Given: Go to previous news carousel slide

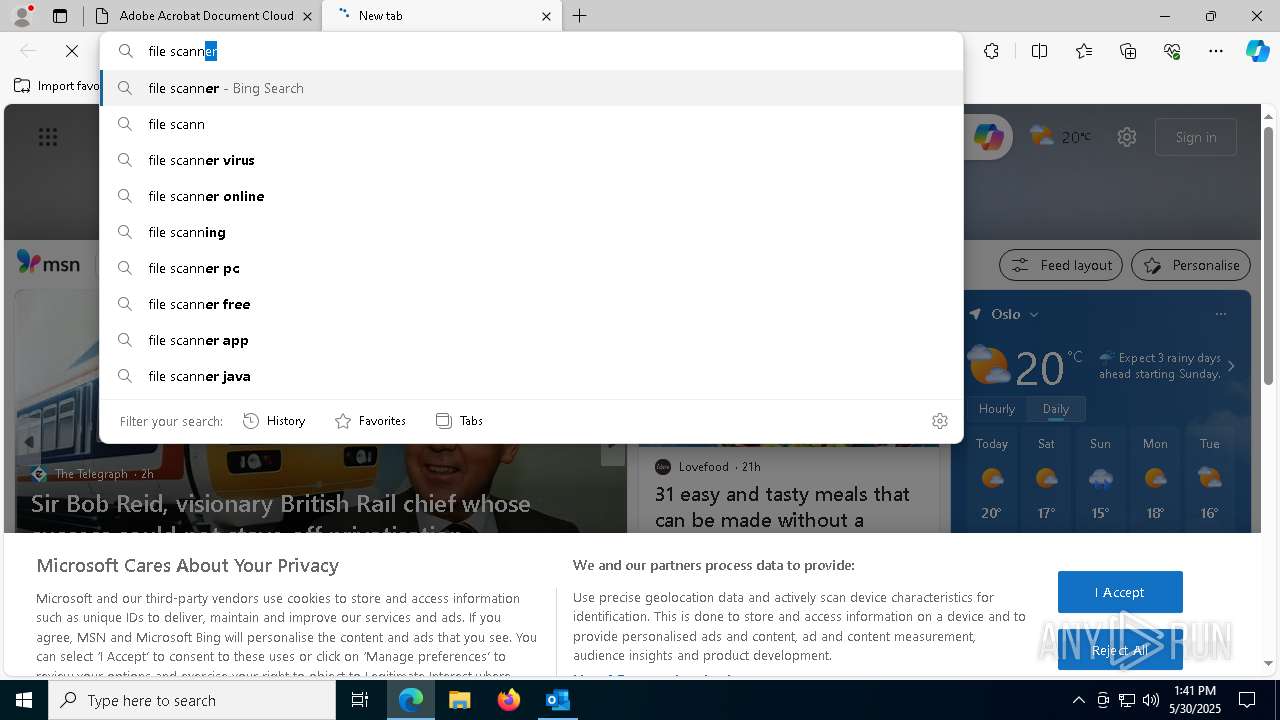Looking at the screenshot, I should [x=29, y=441].
